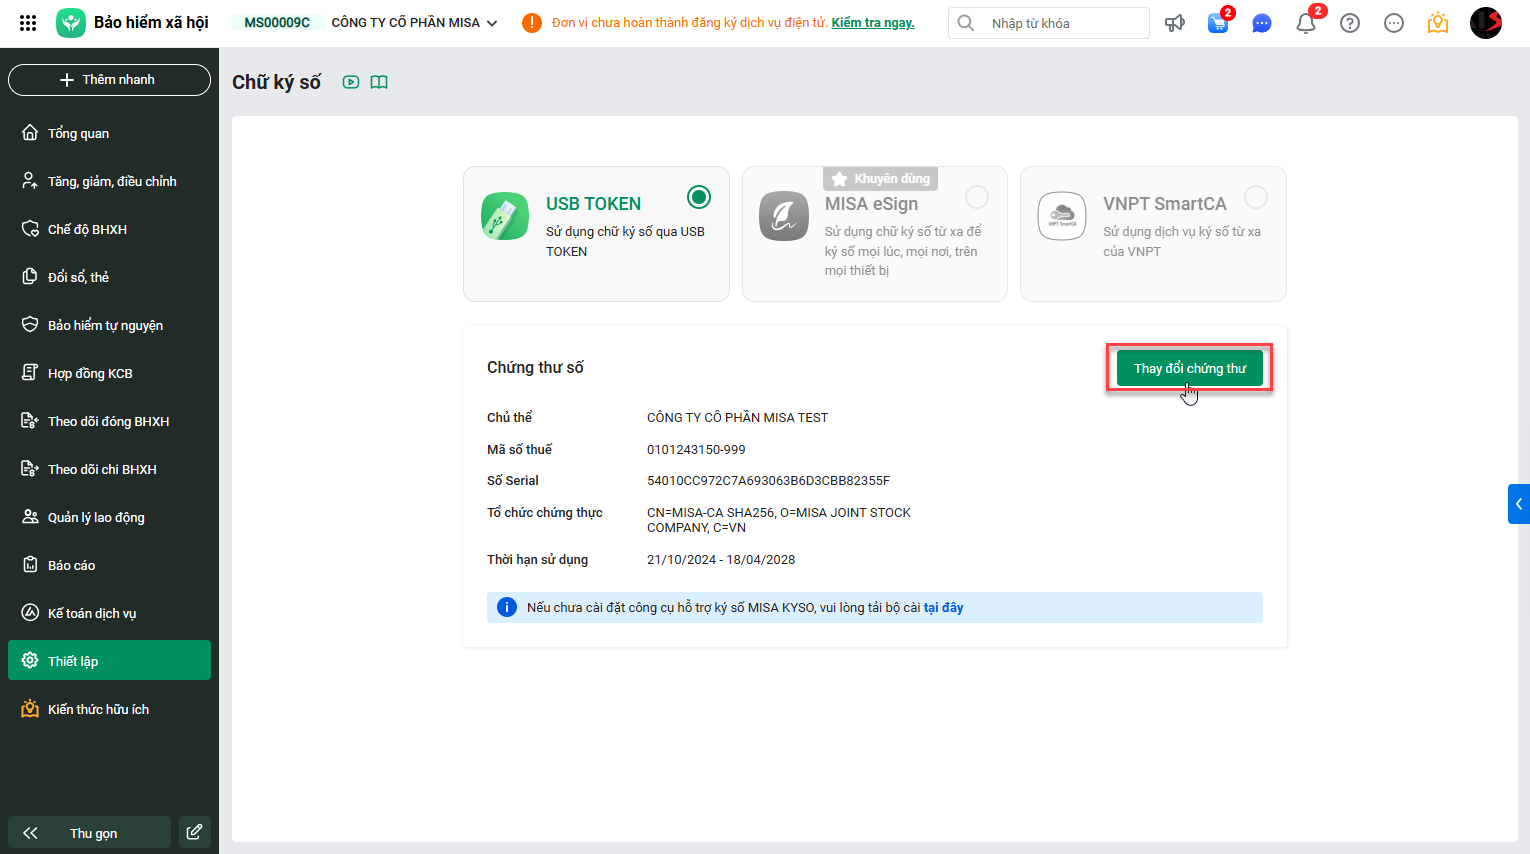The width and height of the screenshot is (1530, 854).
Task: Click the Bảo hiểm xã hội logo icon
Action: pos(71,23)
